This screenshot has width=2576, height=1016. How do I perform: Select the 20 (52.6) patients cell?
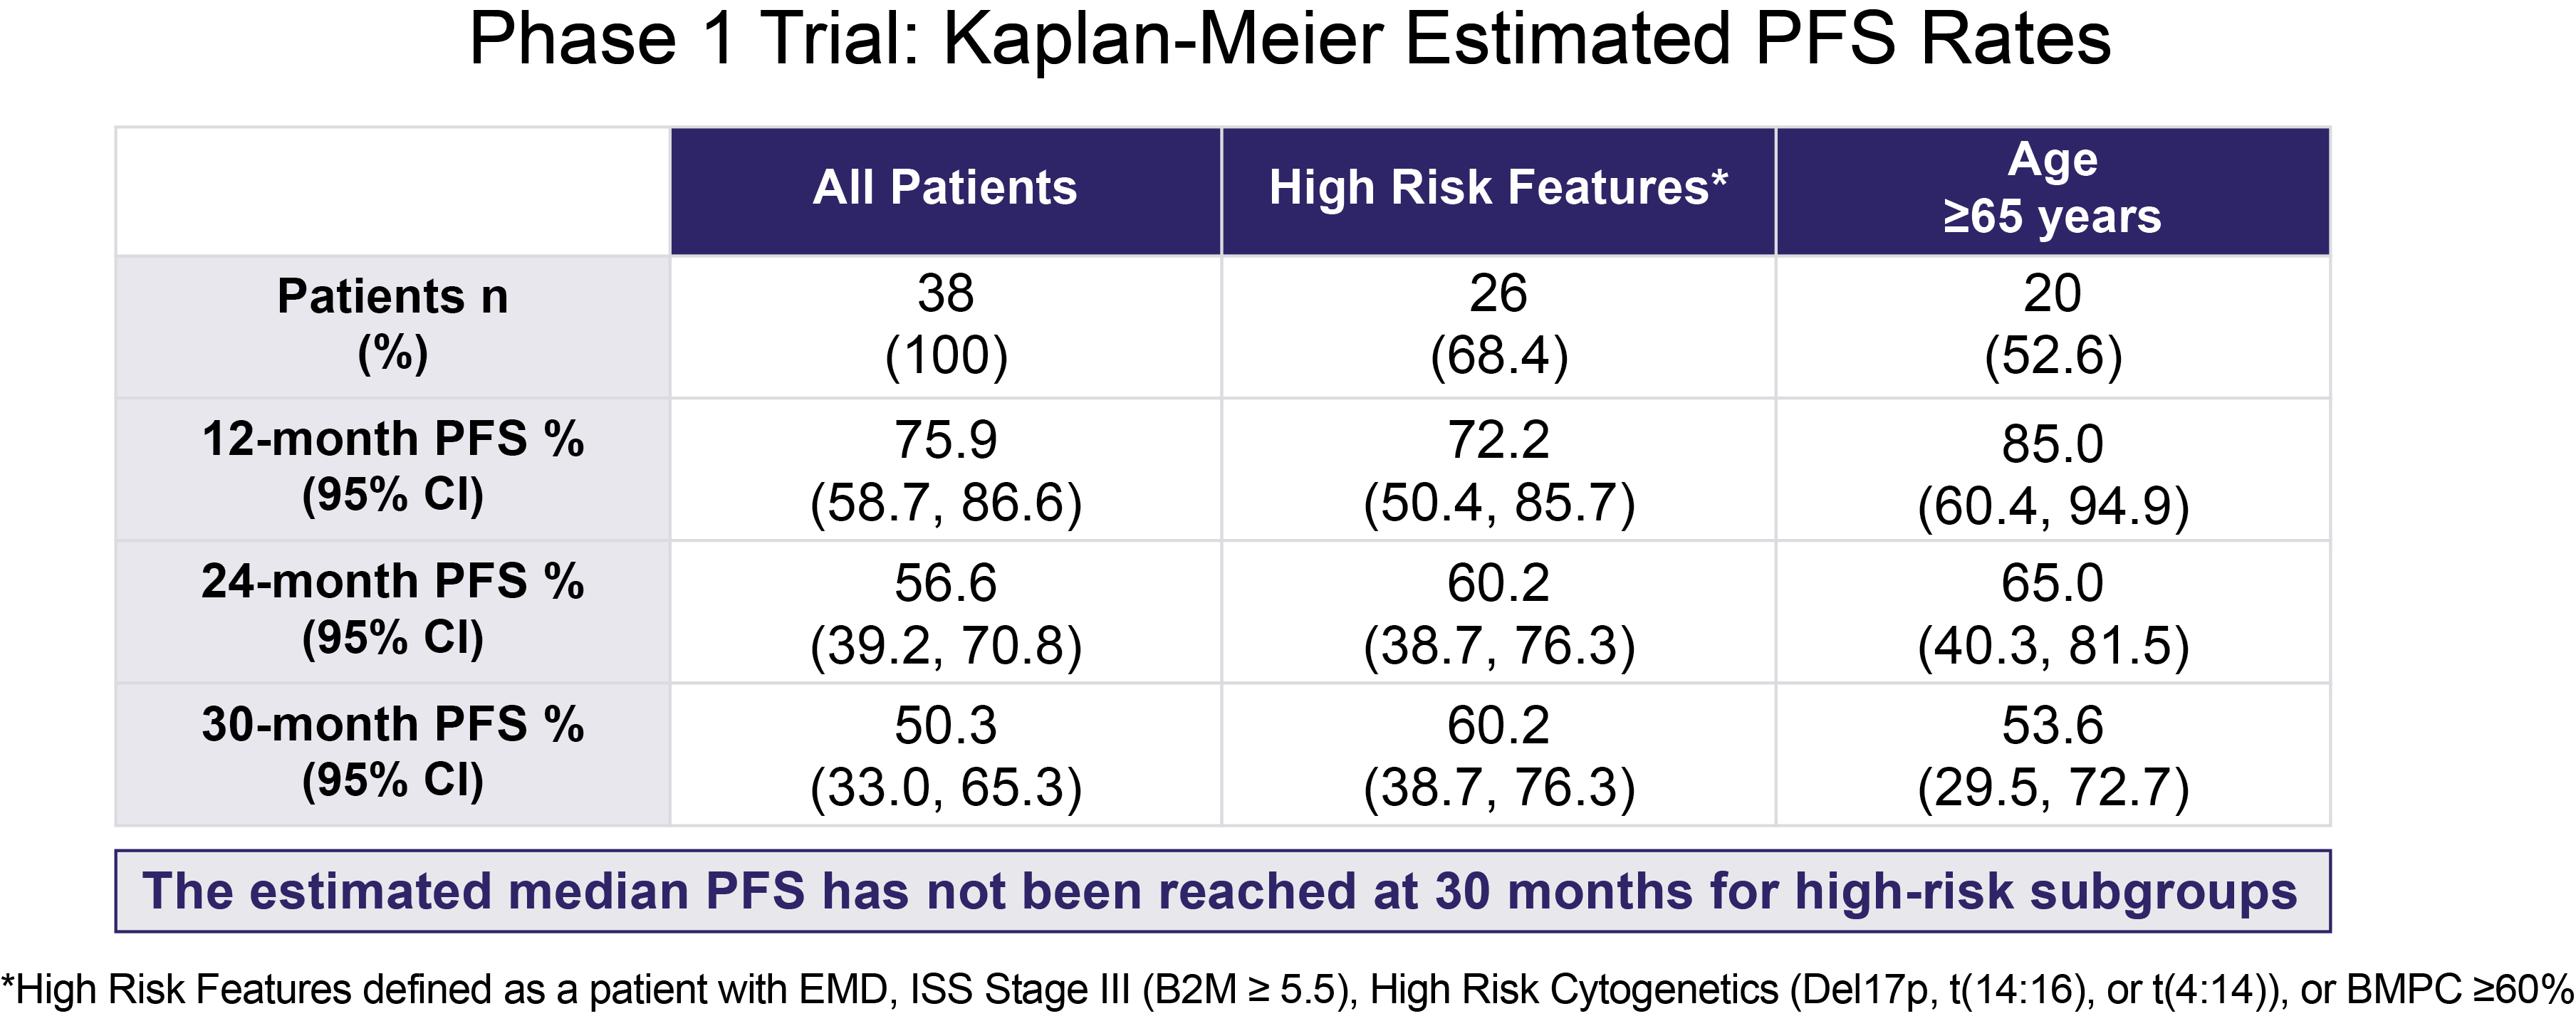(x=2052, y=325)
